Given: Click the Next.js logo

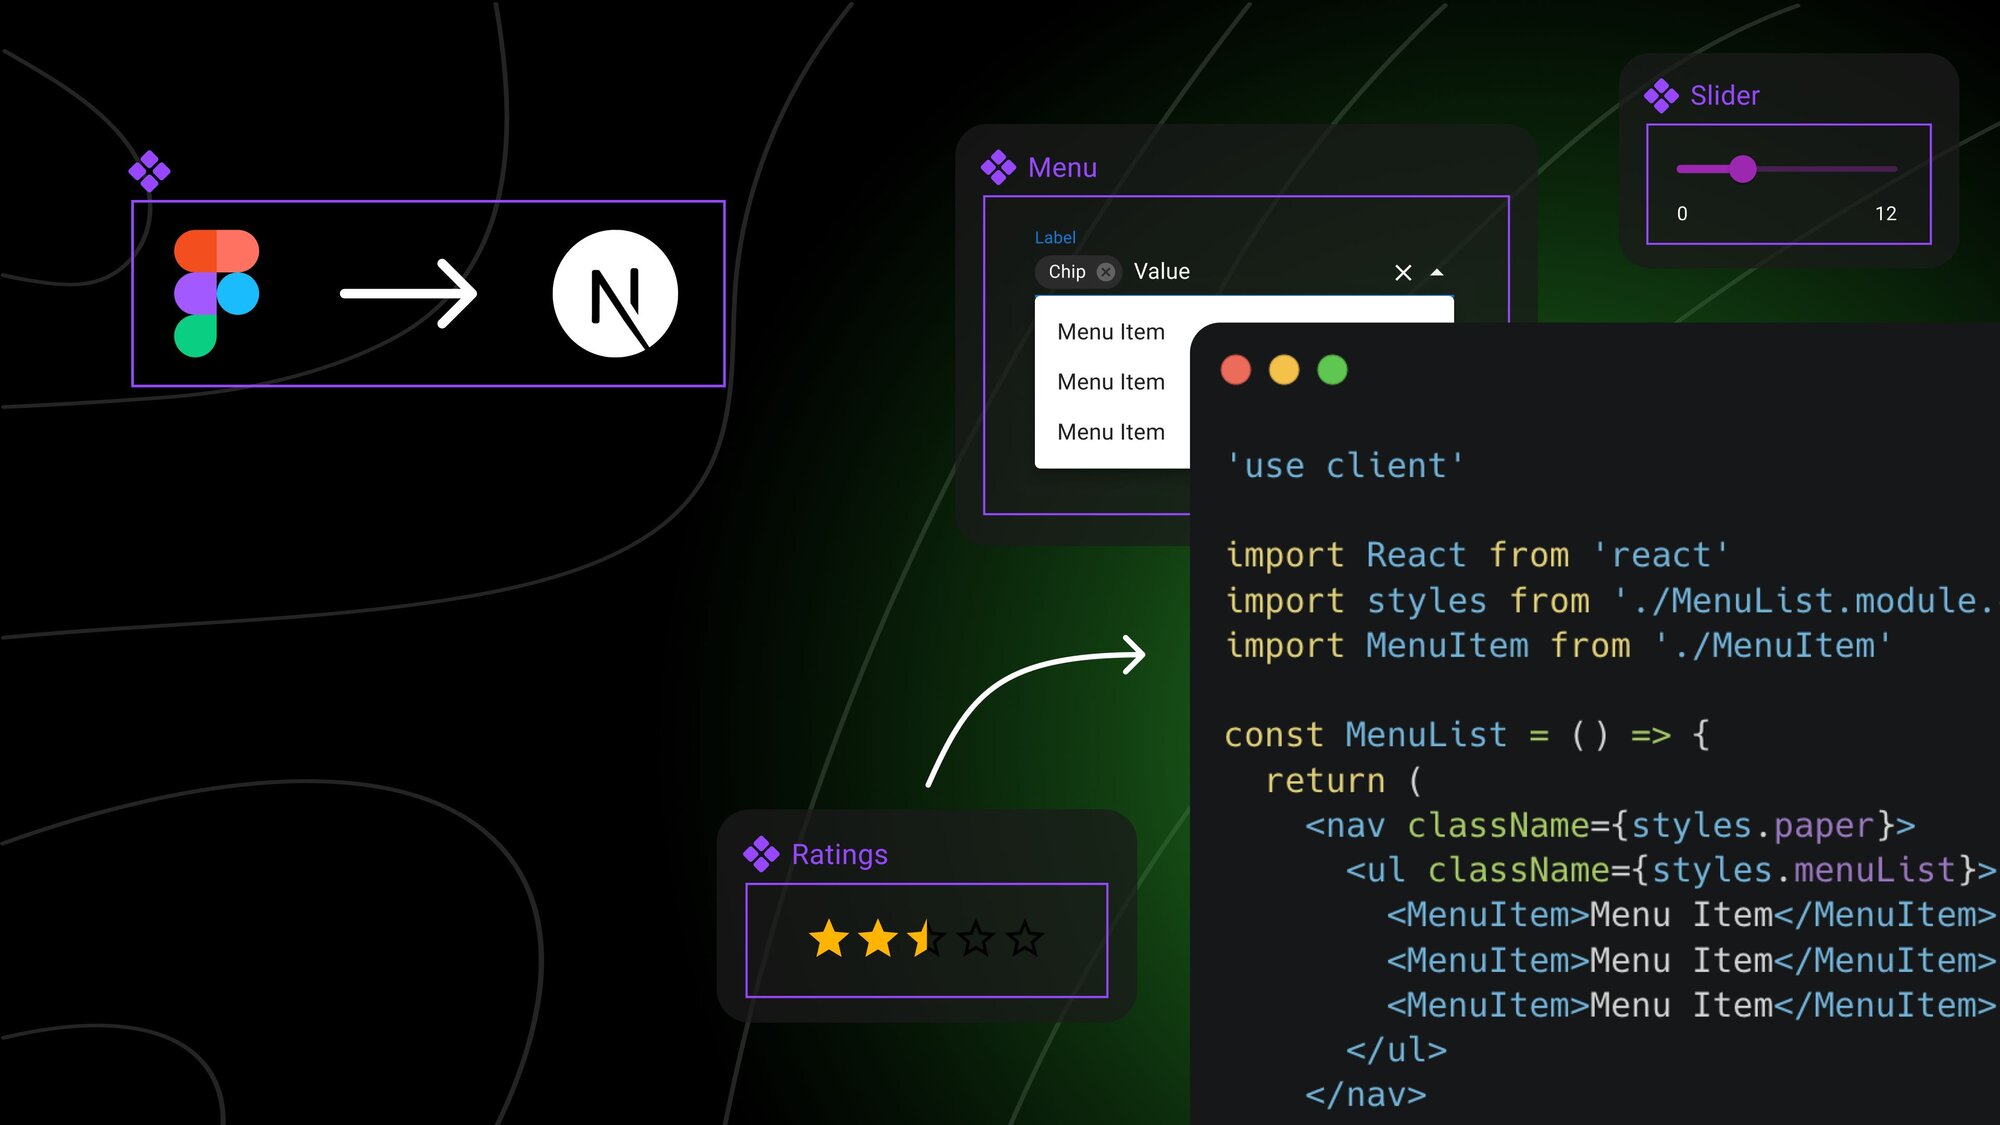Looking at the screenshot, I should click(614, 292).
